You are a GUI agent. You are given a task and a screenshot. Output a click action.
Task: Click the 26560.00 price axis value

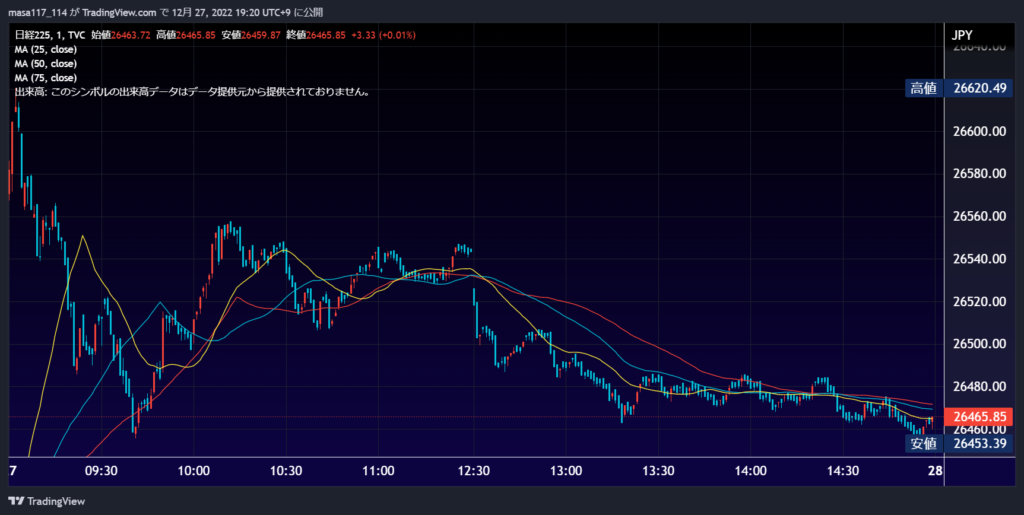980,216
